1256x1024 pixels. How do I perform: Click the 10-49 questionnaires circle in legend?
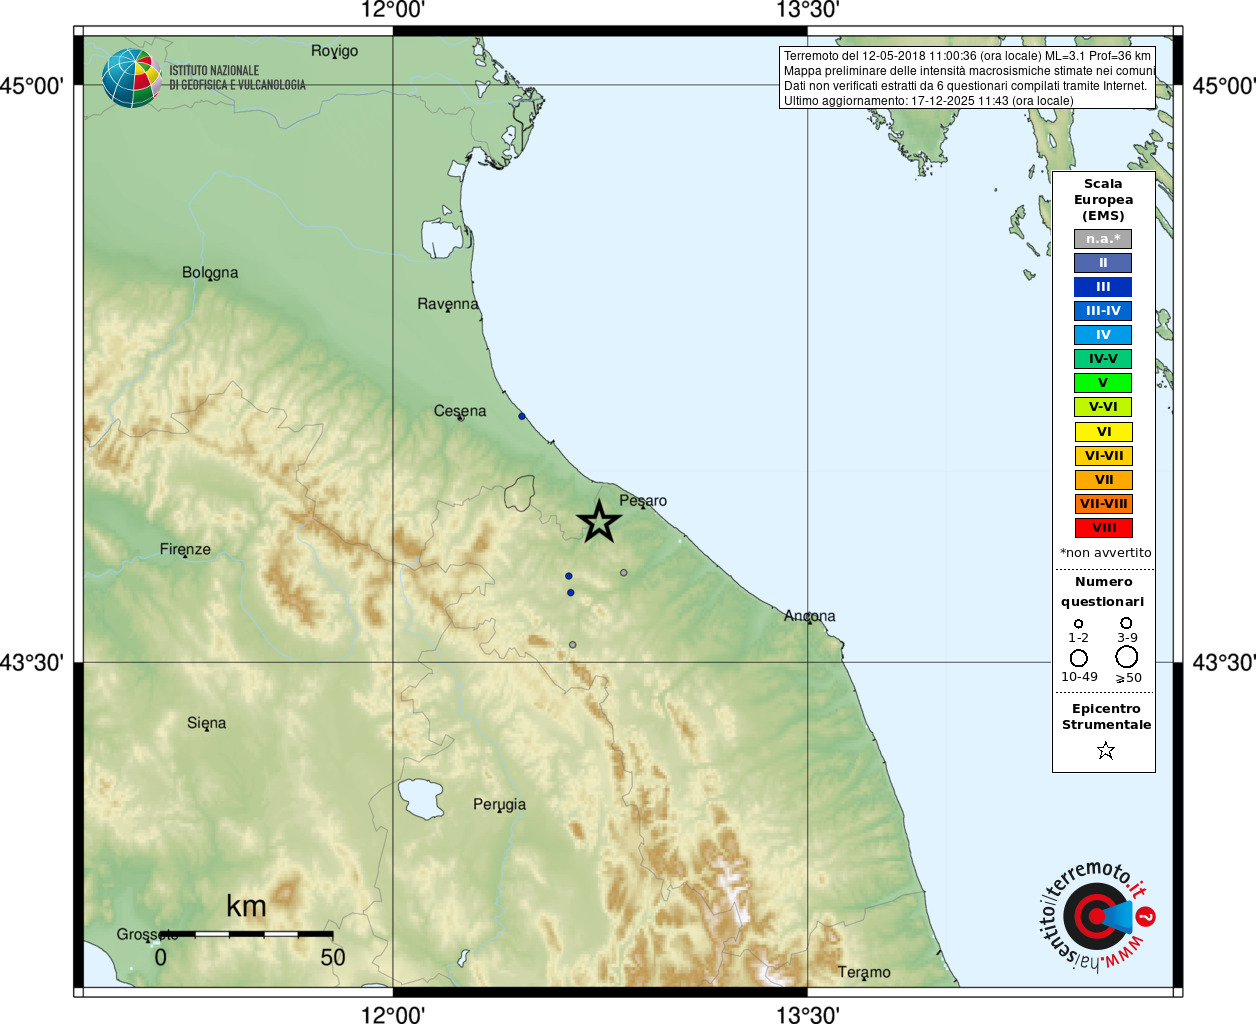coord(1079,658)
